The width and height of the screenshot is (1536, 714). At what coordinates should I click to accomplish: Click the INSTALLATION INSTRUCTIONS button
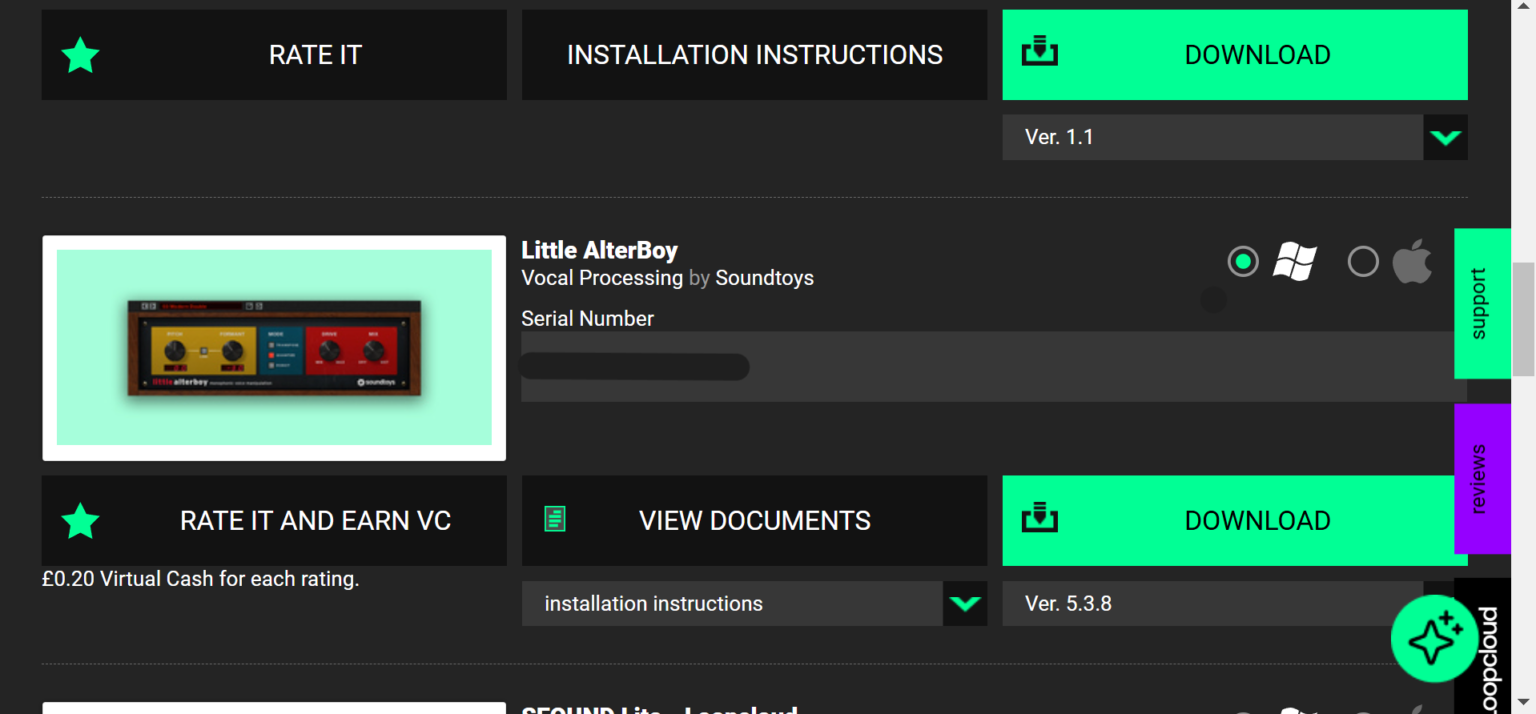pos(754,55)
